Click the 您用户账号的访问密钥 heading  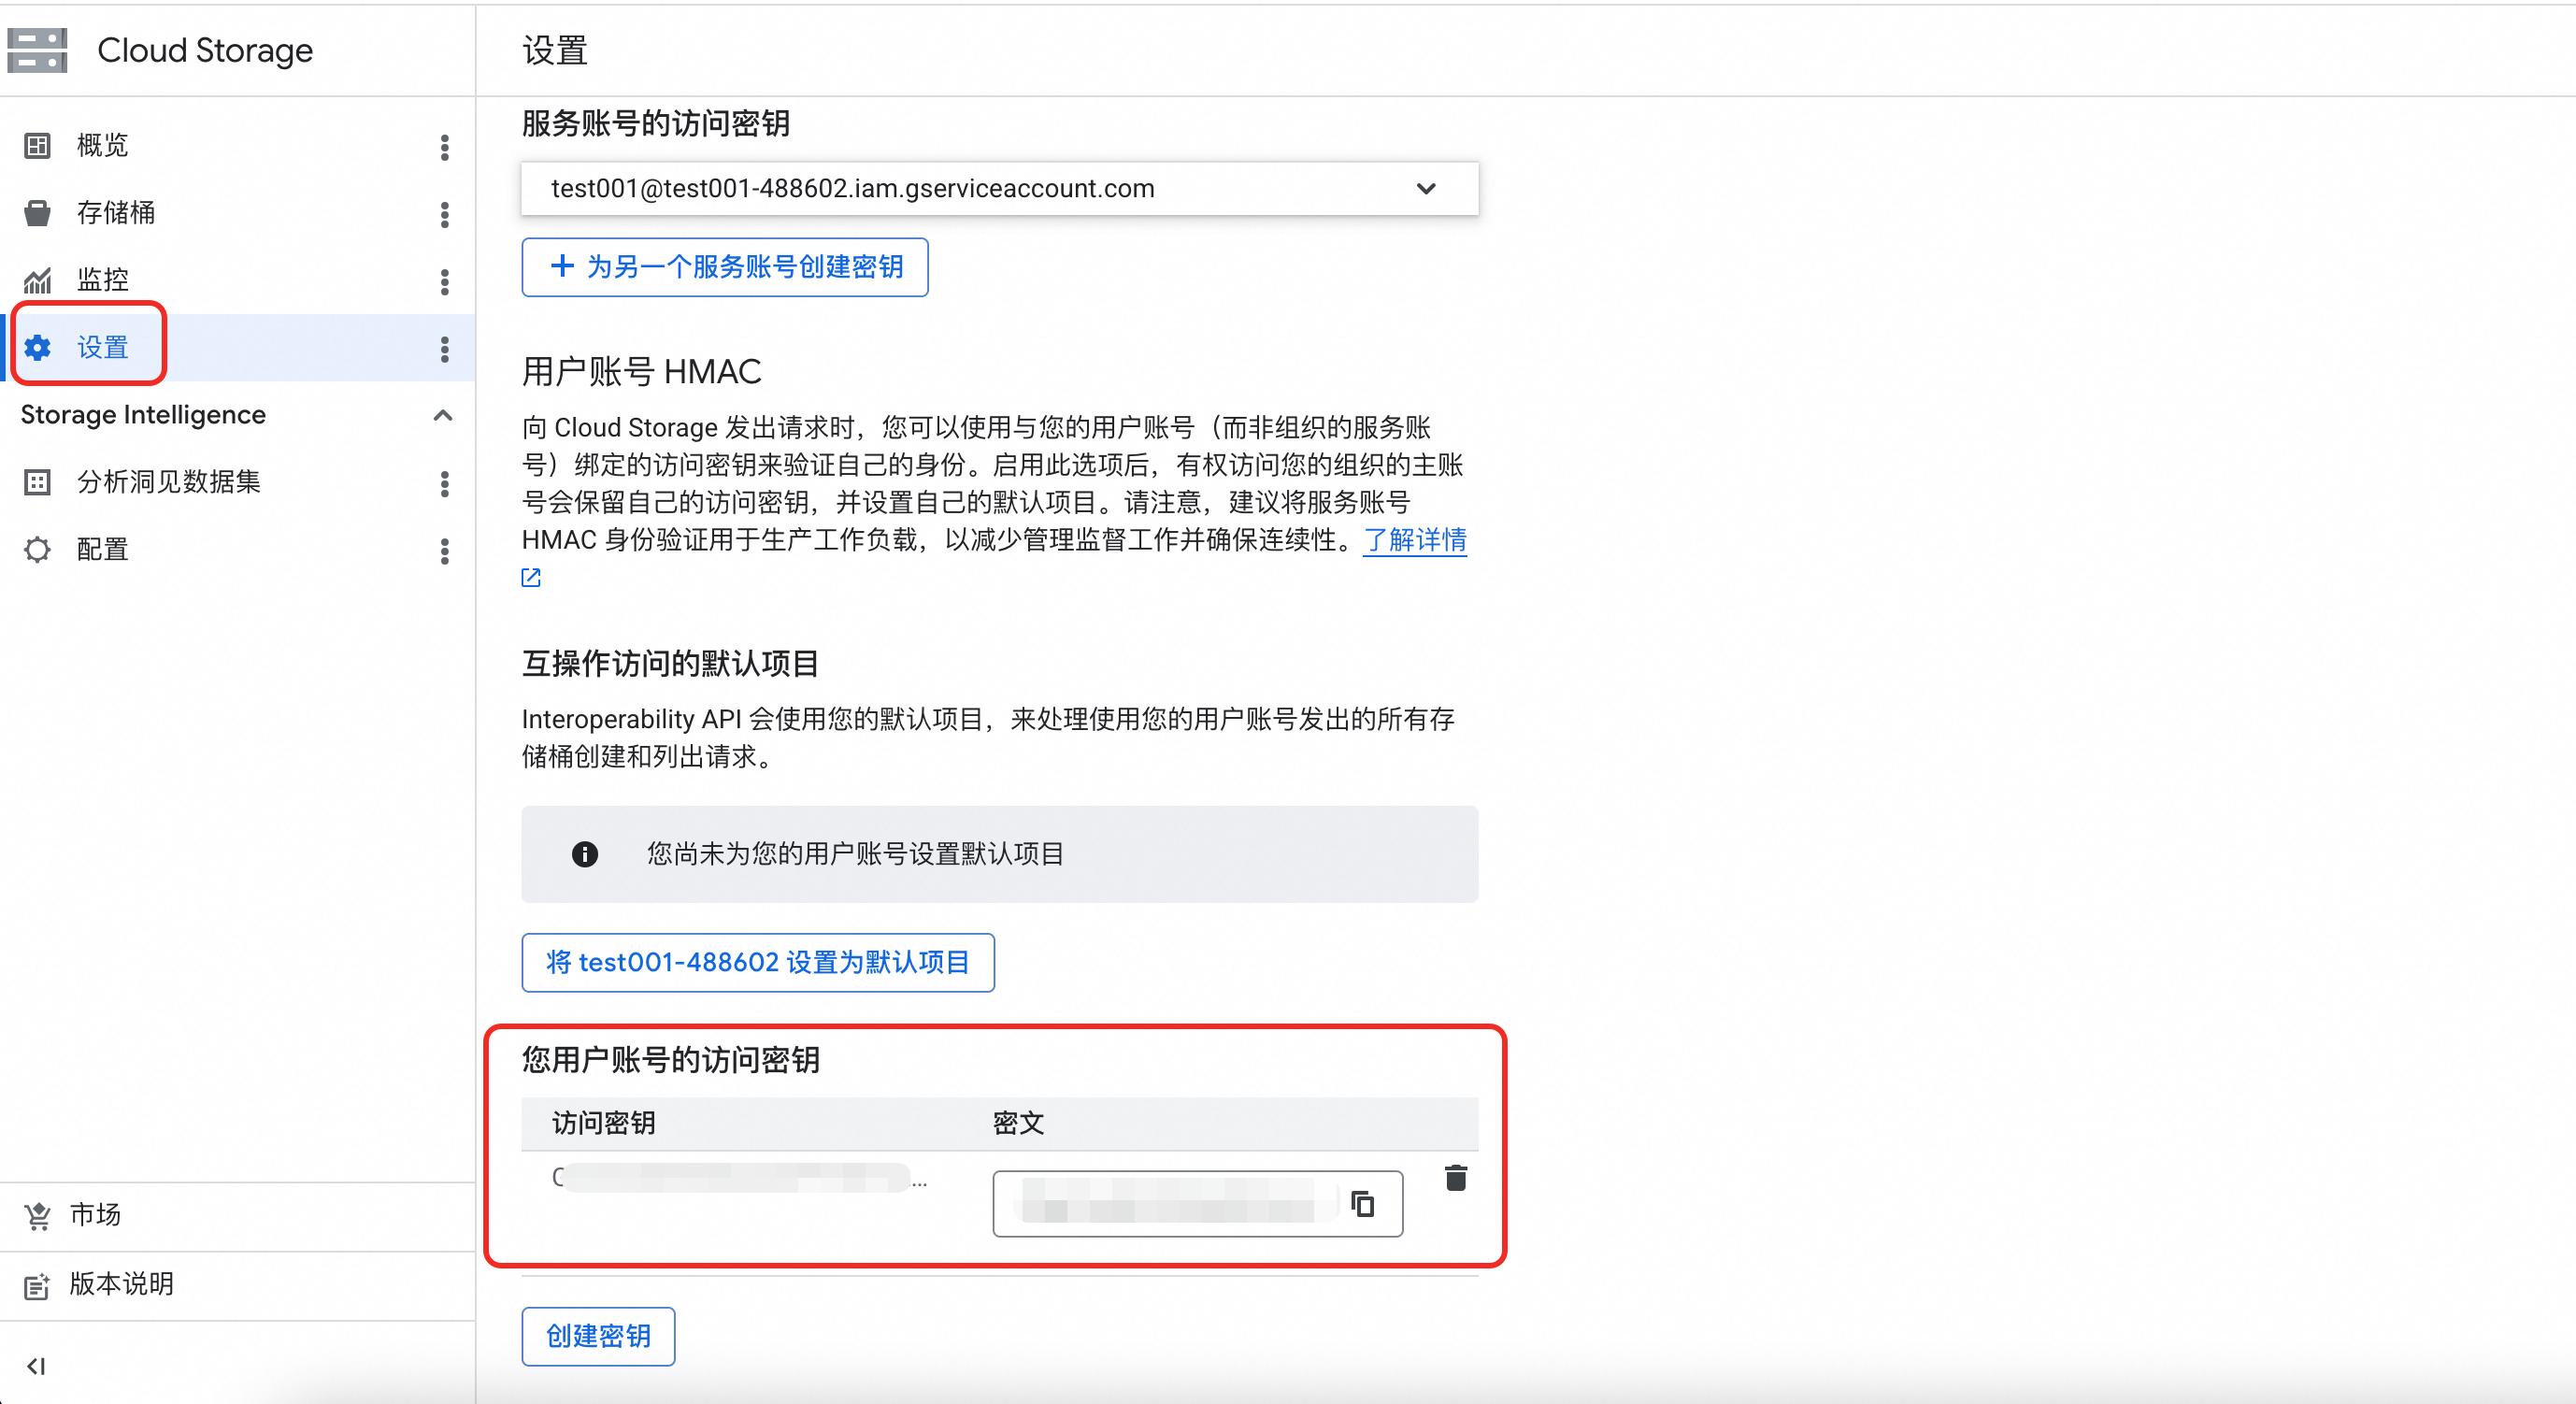coord(670,1059)
